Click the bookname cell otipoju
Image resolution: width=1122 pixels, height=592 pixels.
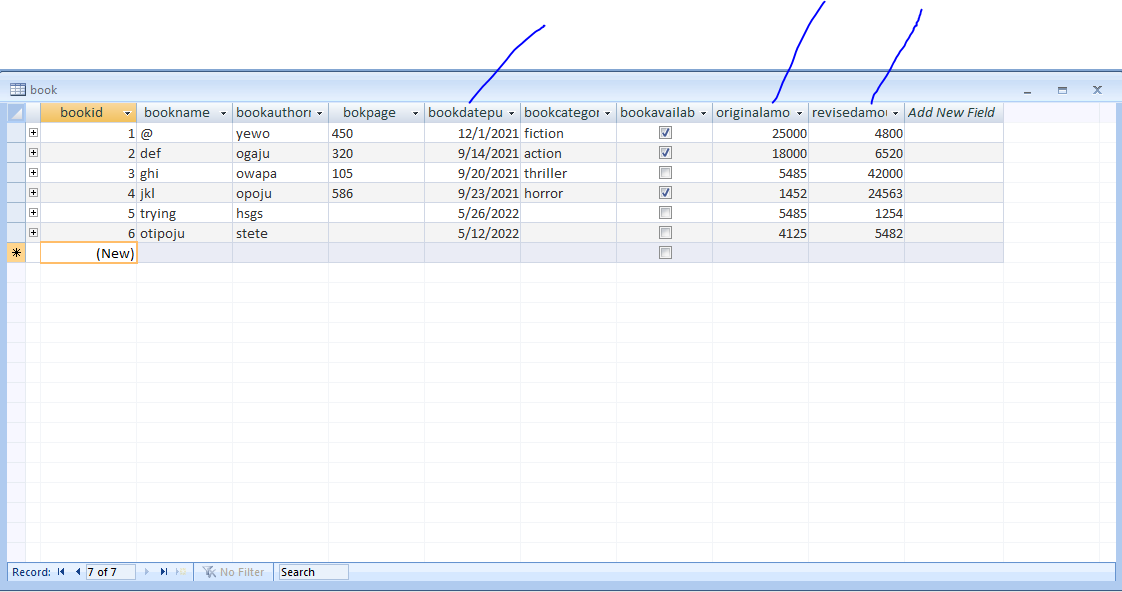pos(185,233)
